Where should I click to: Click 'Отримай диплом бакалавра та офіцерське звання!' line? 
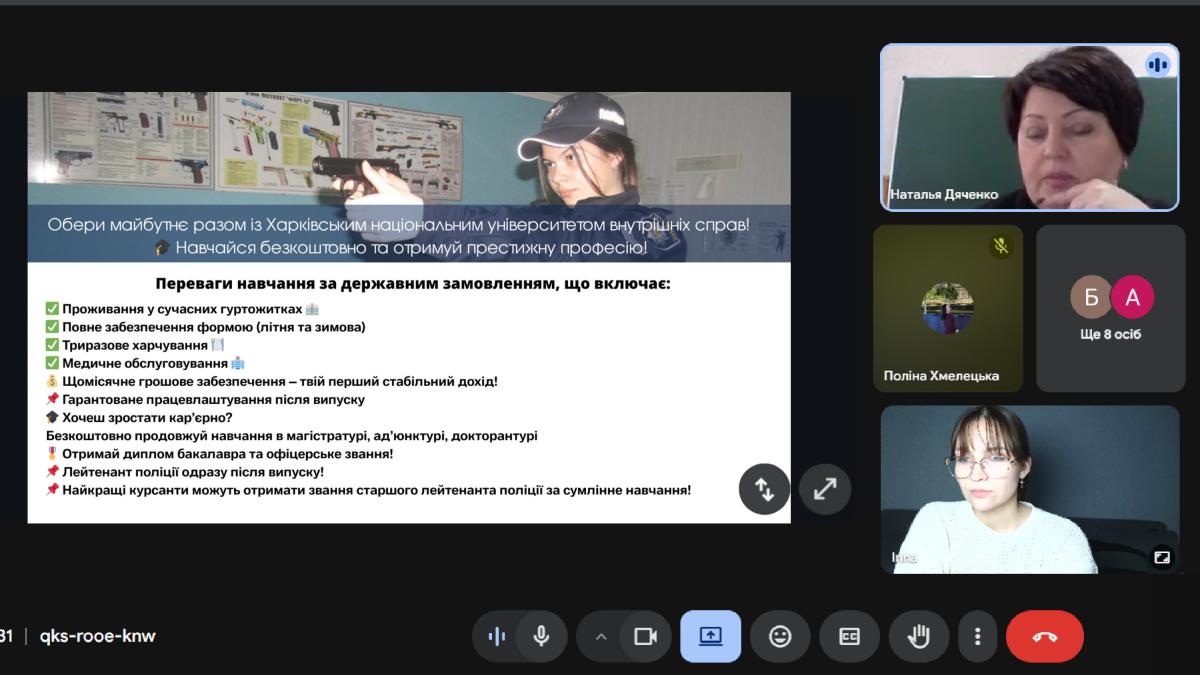(x=220, y=453)
